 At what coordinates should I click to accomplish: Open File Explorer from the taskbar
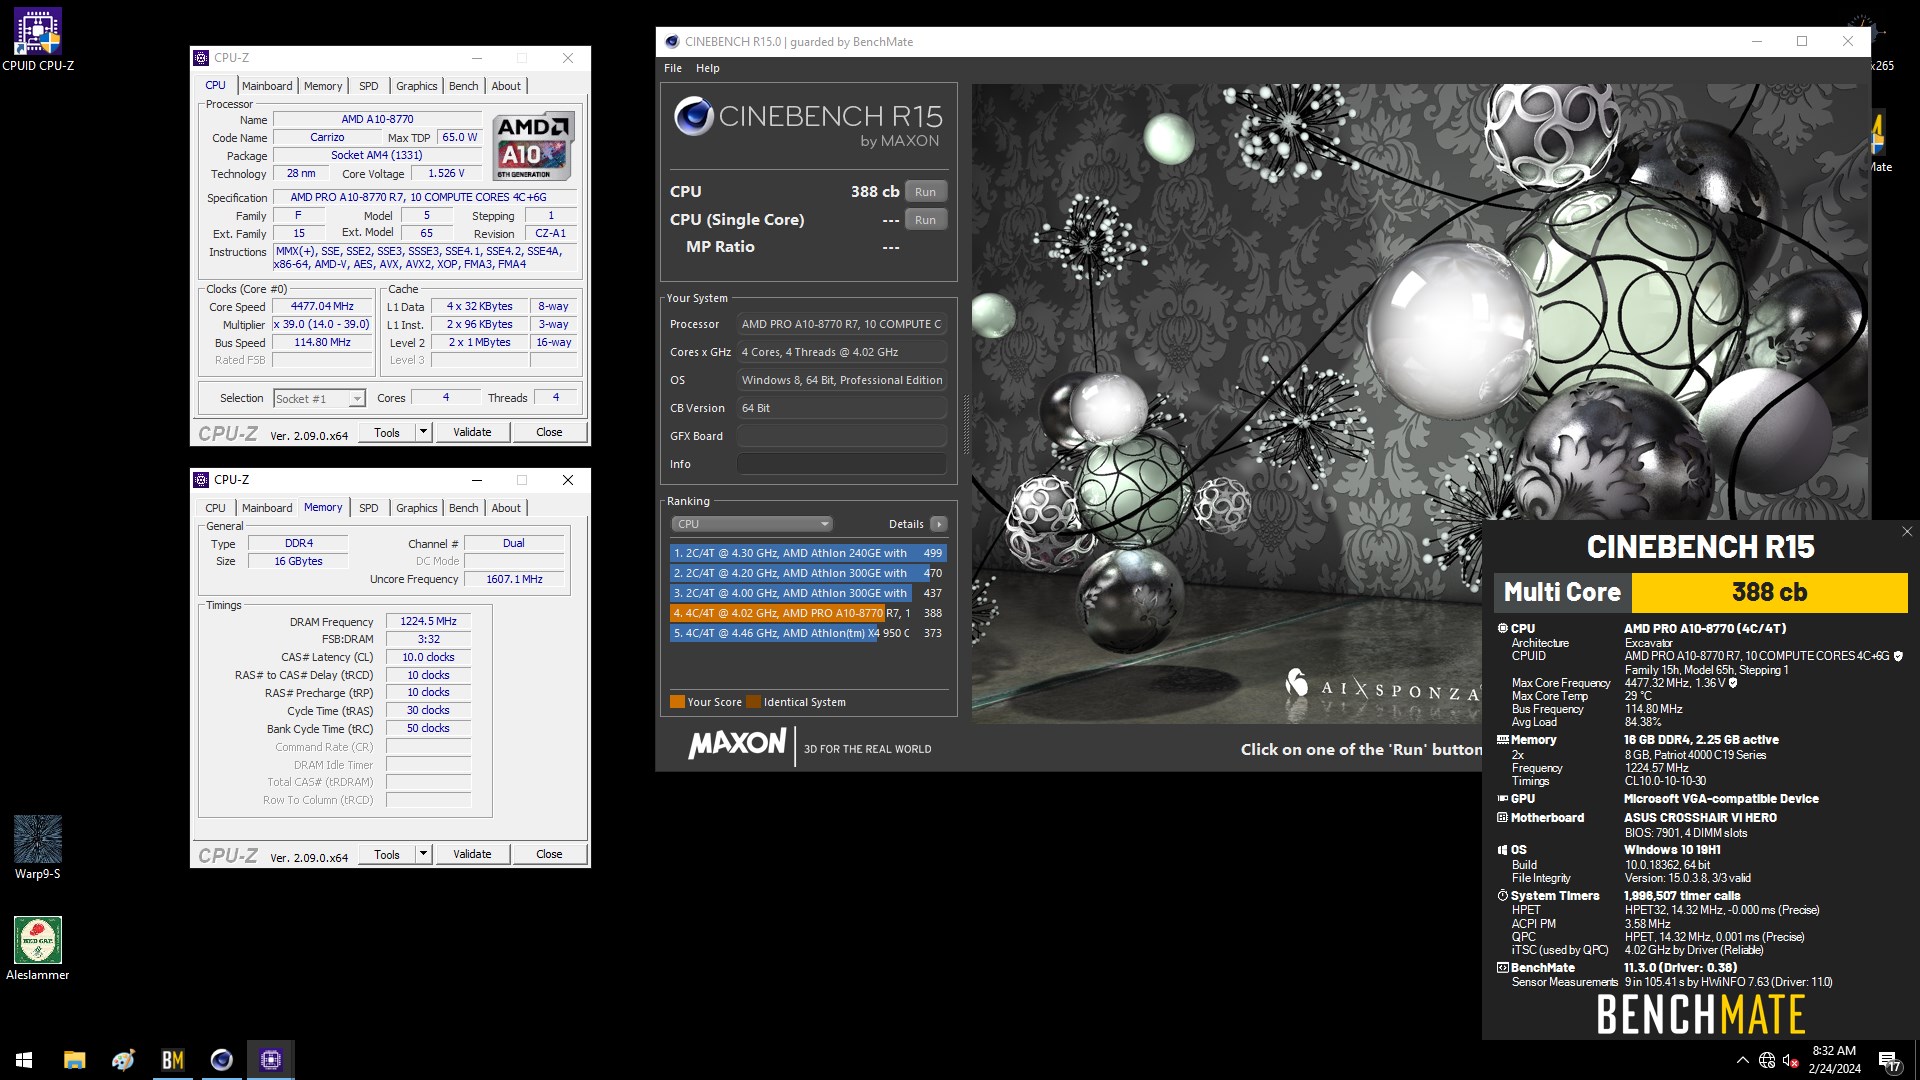click(74, 1060)
